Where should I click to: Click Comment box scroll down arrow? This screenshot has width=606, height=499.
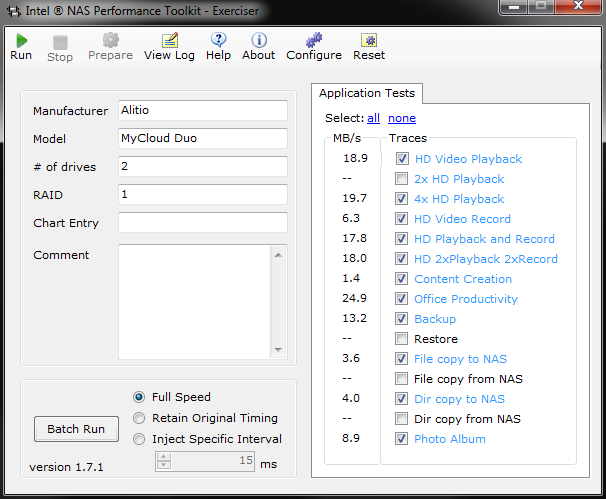click(278, 350)
